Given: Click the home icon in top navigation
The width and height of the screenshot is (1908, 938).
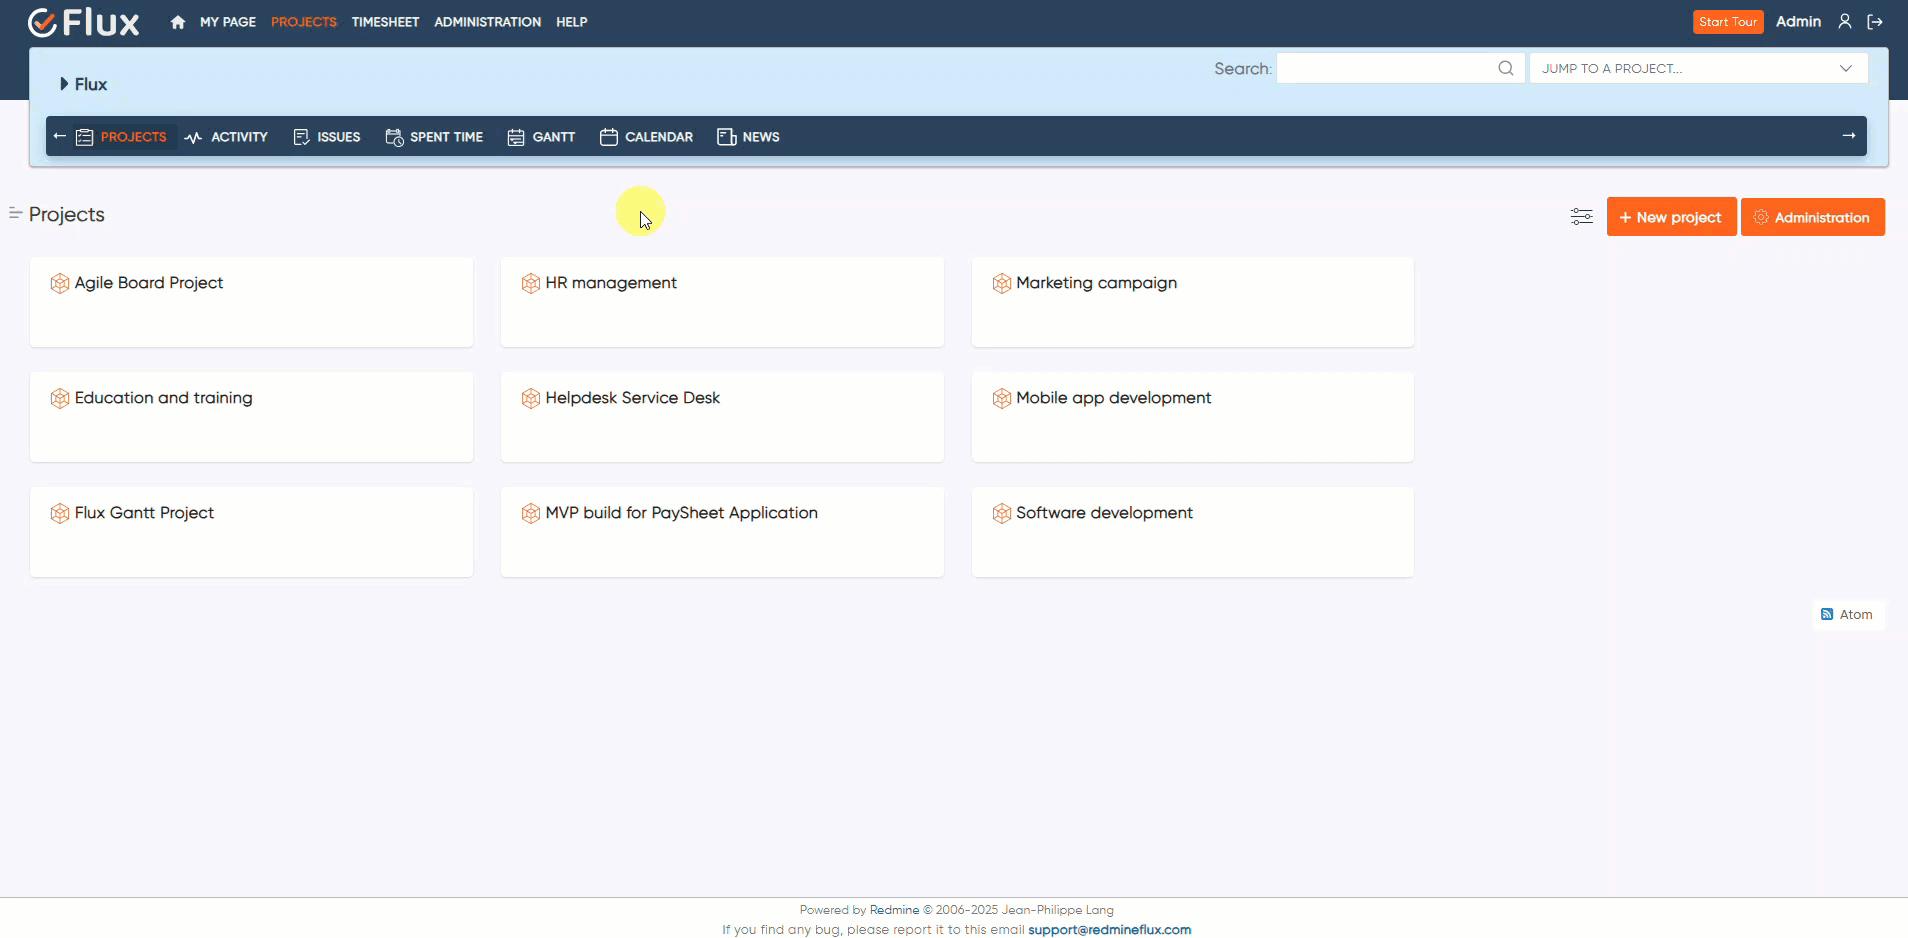Looking at the screenshot, I should pos(178,22).
